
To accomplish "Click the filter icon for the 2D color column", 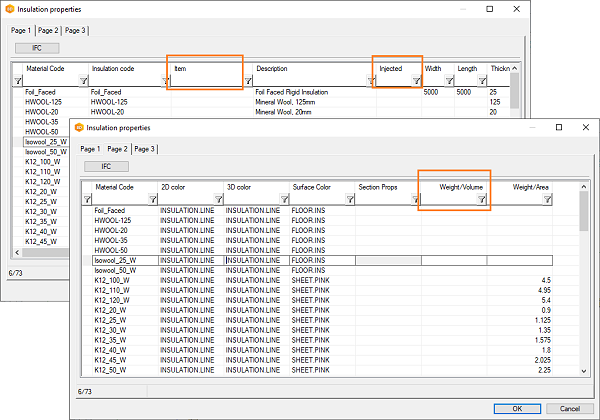I will pos(219,200).
